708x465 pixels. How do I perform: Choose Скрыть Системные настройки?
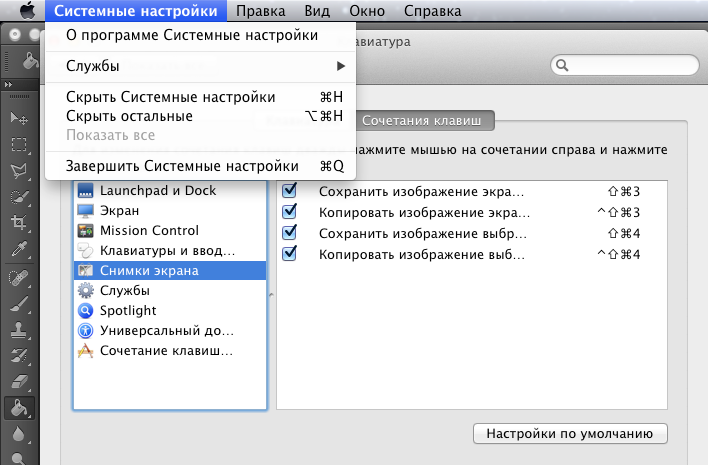point(200,97)
